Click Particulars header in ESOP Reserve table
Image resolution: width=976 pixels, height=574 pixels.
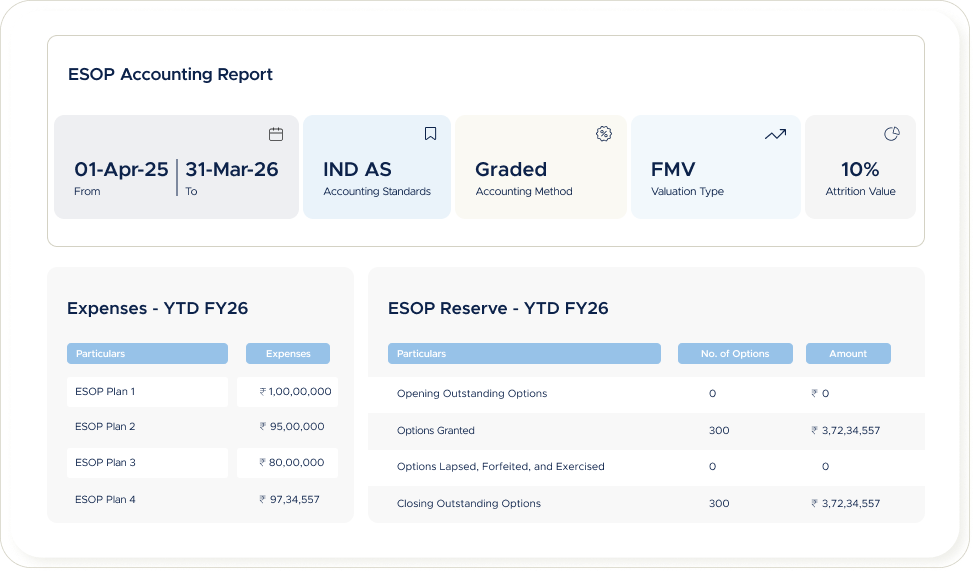524,353
